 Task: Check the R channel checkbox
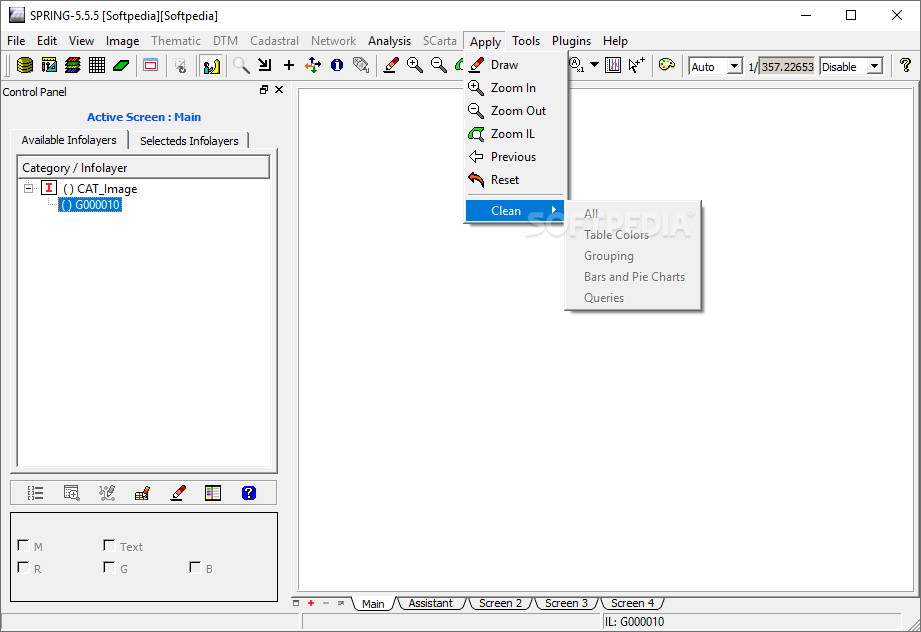click(23, 567)
